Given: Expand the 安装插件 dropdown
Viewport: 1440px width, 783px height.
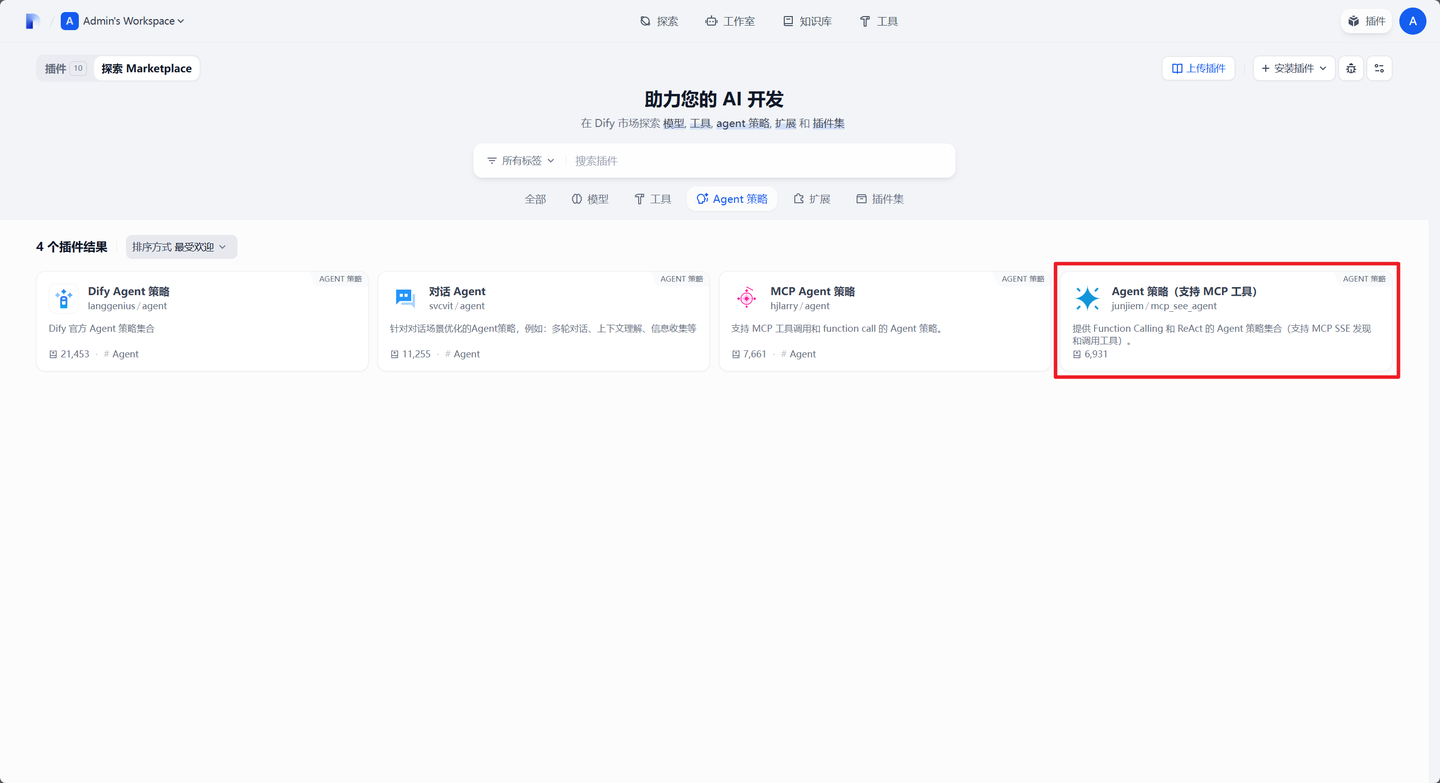Looking at the screenshot, I should pos(1293,68).
